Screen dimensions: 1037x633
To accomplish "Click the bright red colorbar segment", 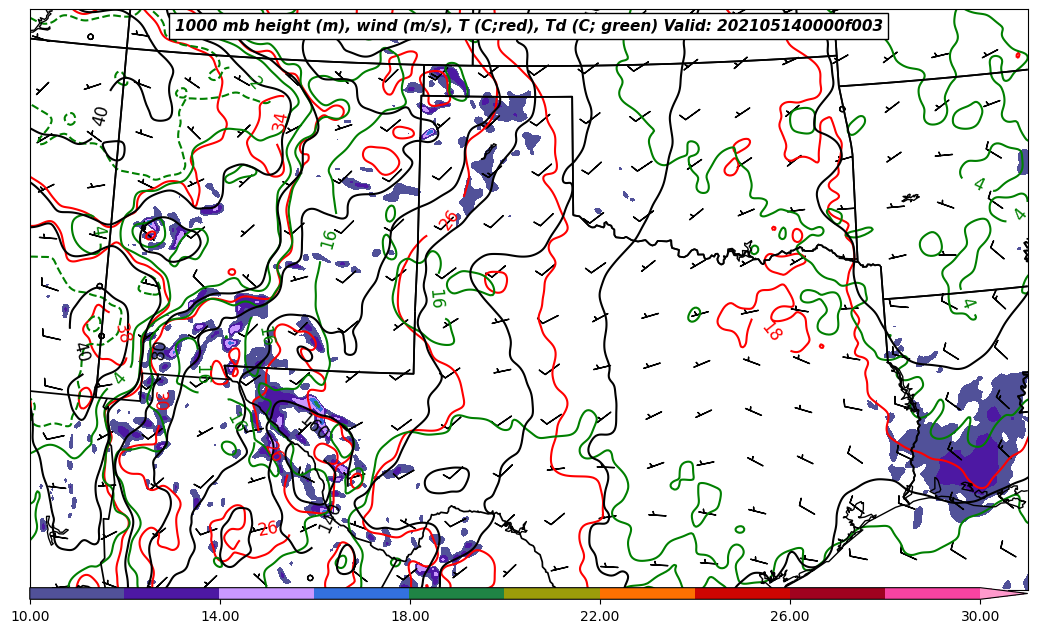I will 741,593.
